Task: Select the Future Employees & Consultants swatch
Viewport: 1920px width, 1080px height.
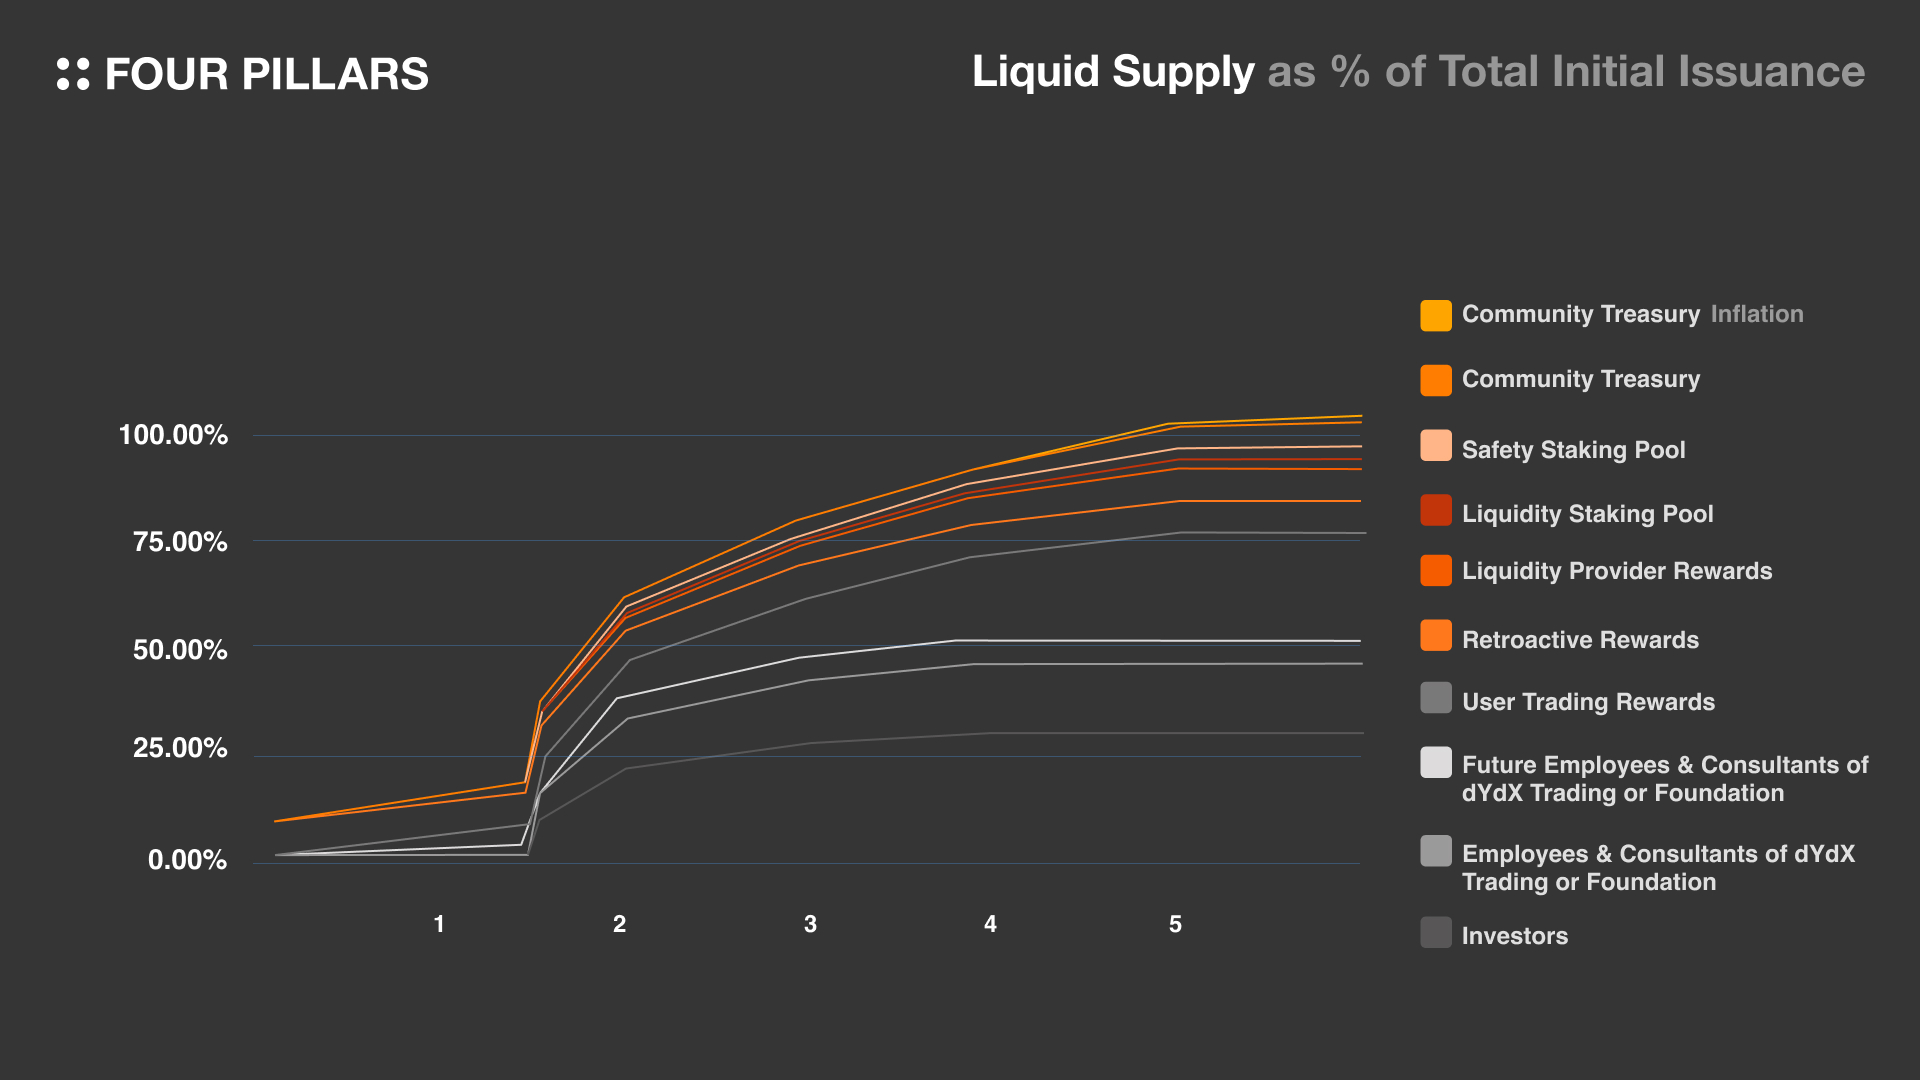Action: [x=1436, y=762]
